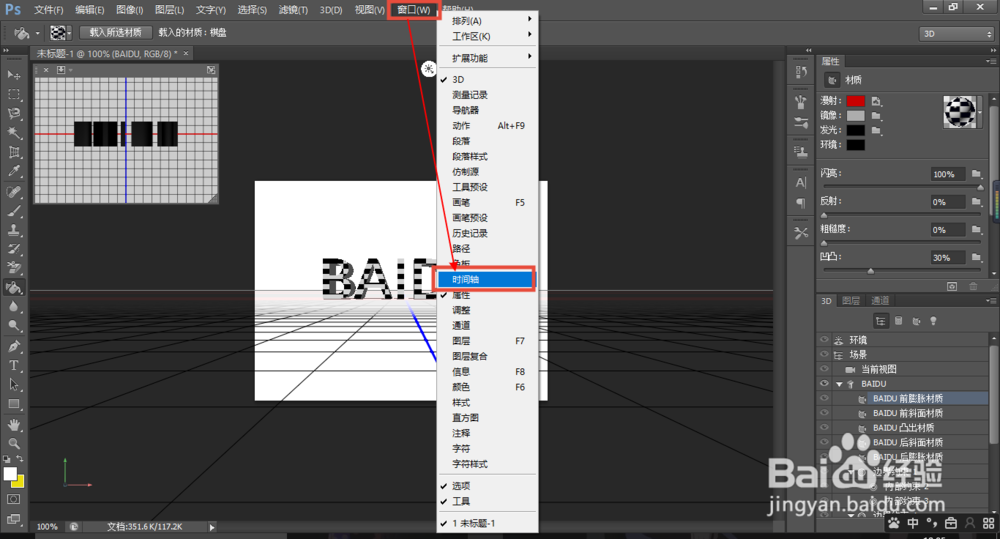The image size is (1000, 539).
Task: Open the Paragraph panel icon
Action: coord(801,203)
